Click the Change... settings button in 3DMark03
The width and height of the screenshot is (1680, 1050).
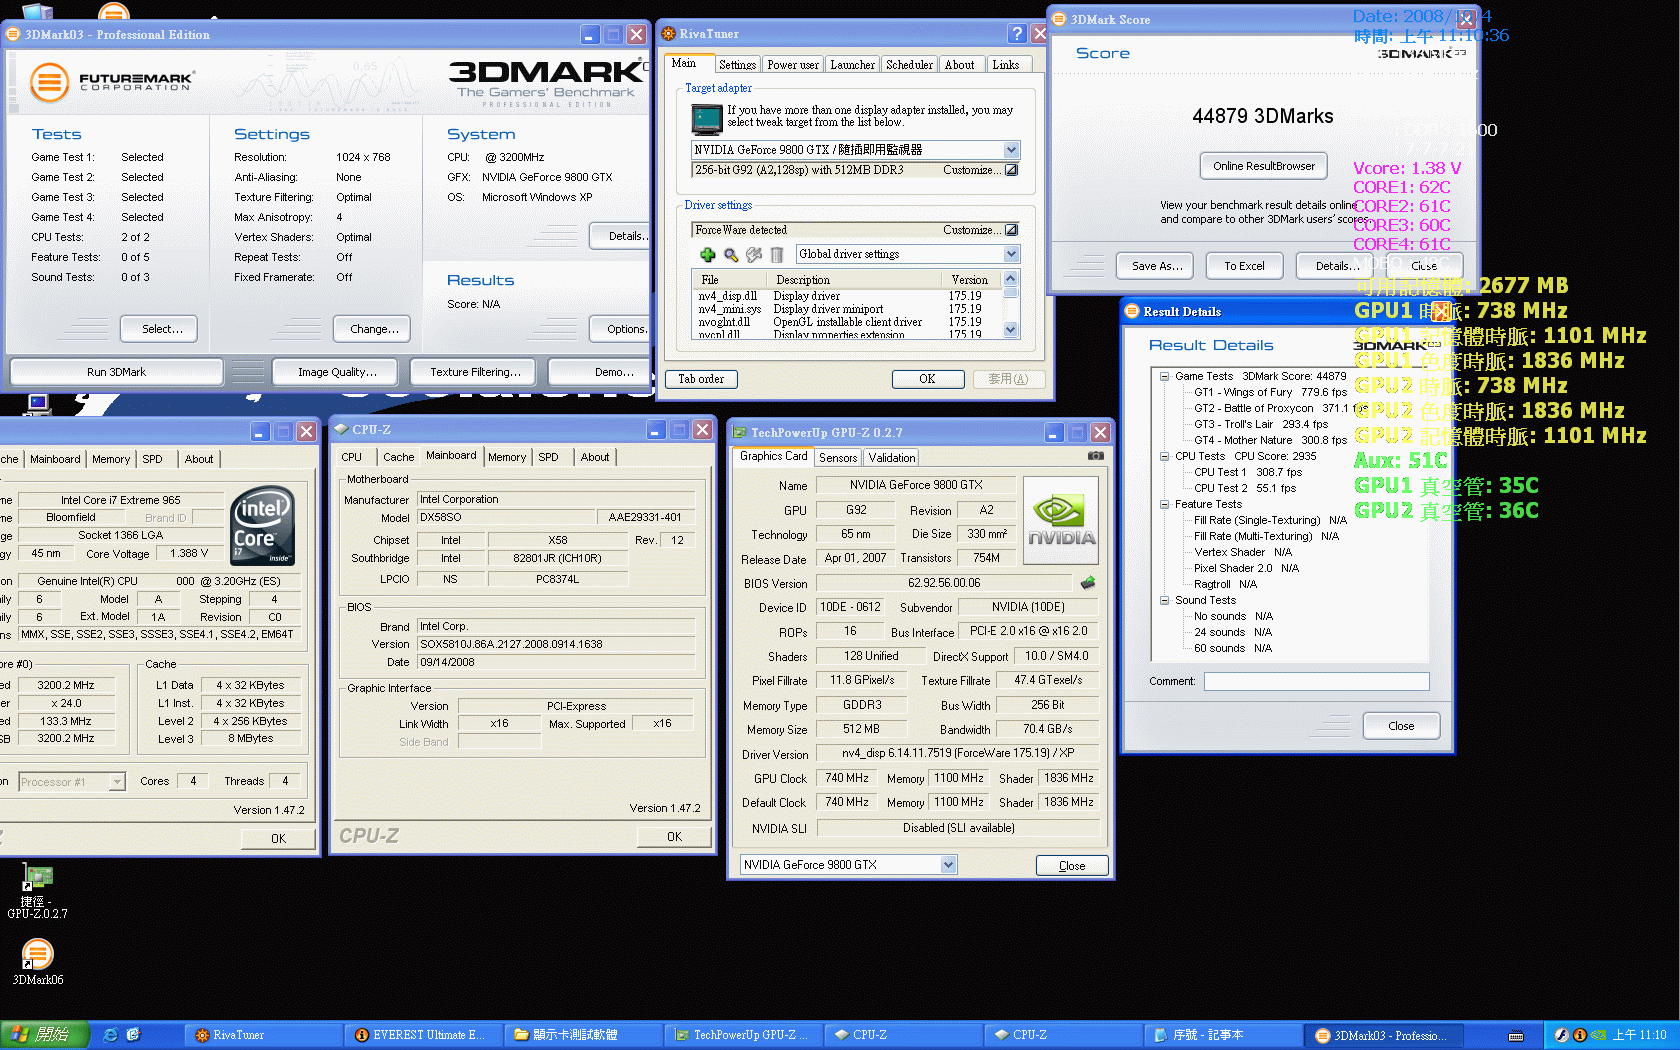[x=374, y=329]
